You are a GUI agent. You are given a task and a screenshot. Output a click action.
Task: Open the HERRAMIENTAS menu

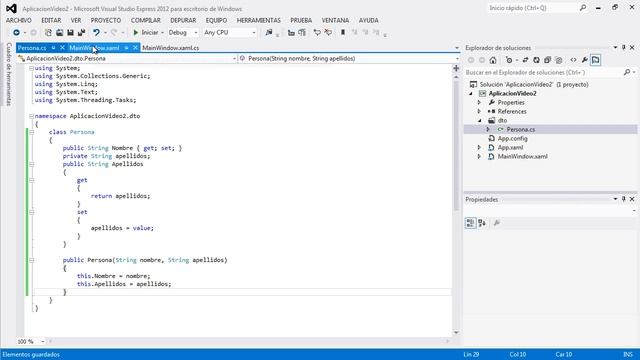coord(259,20)
